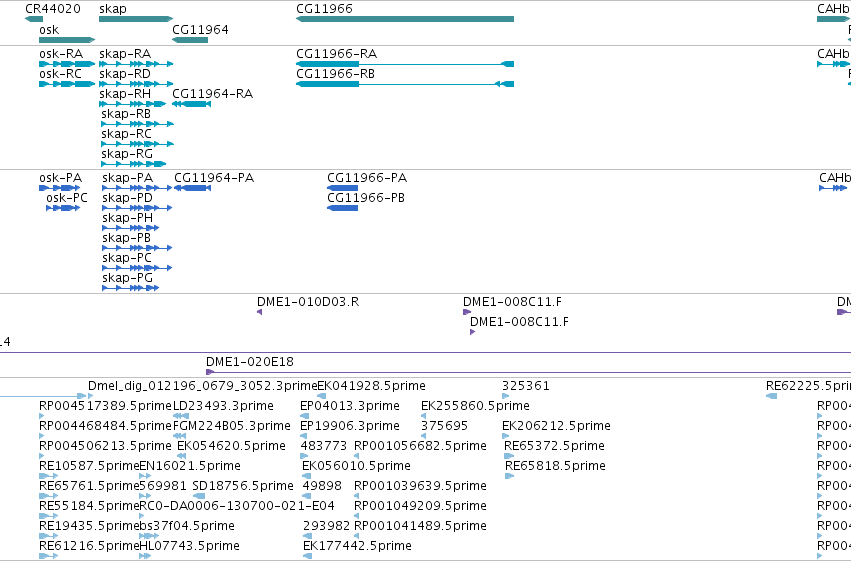
Task: Select the skap-PC protein feature
Action: [137, 269]
